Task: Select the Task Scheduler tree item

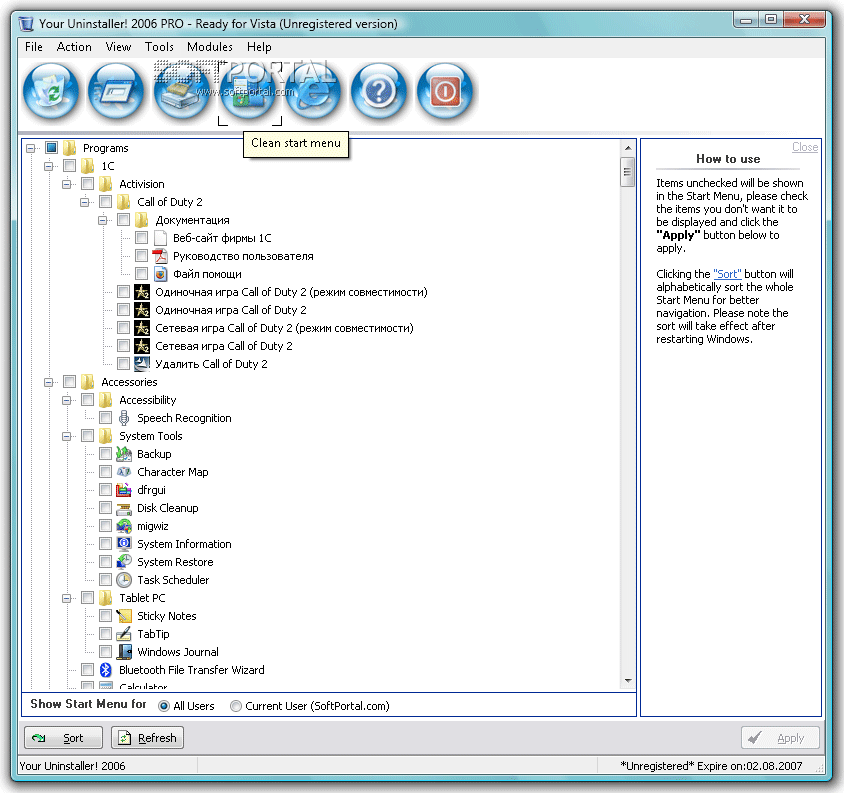Action: 173,580
